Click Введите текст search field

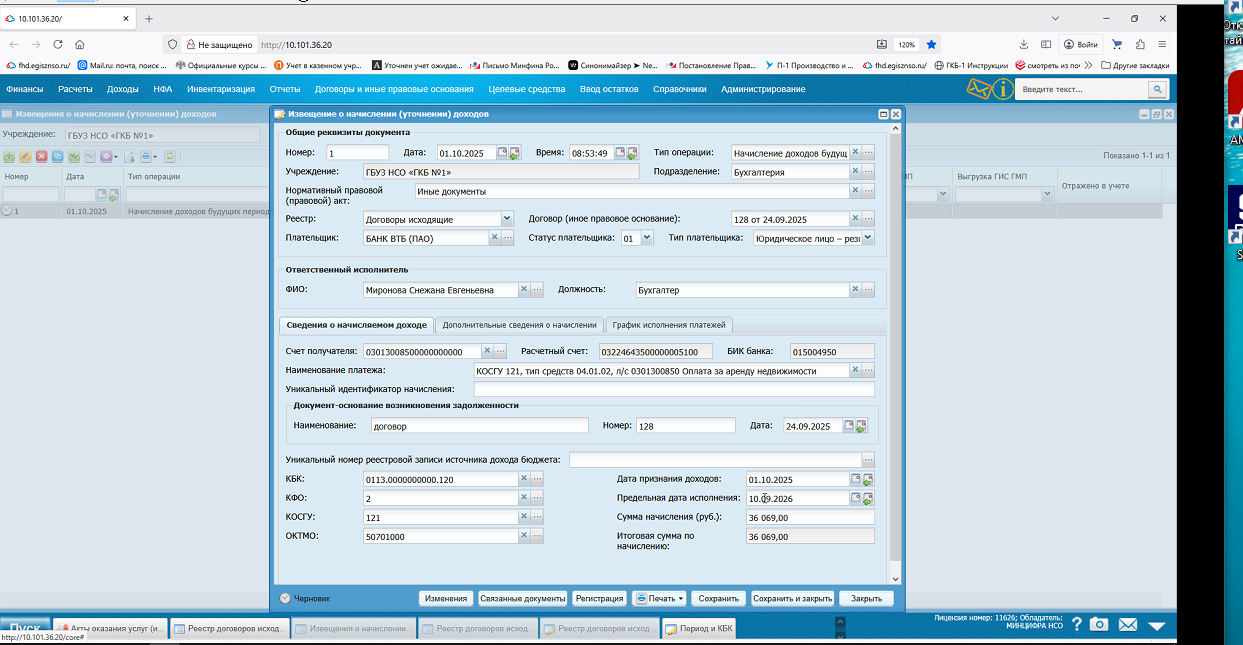click(1083, 89)
